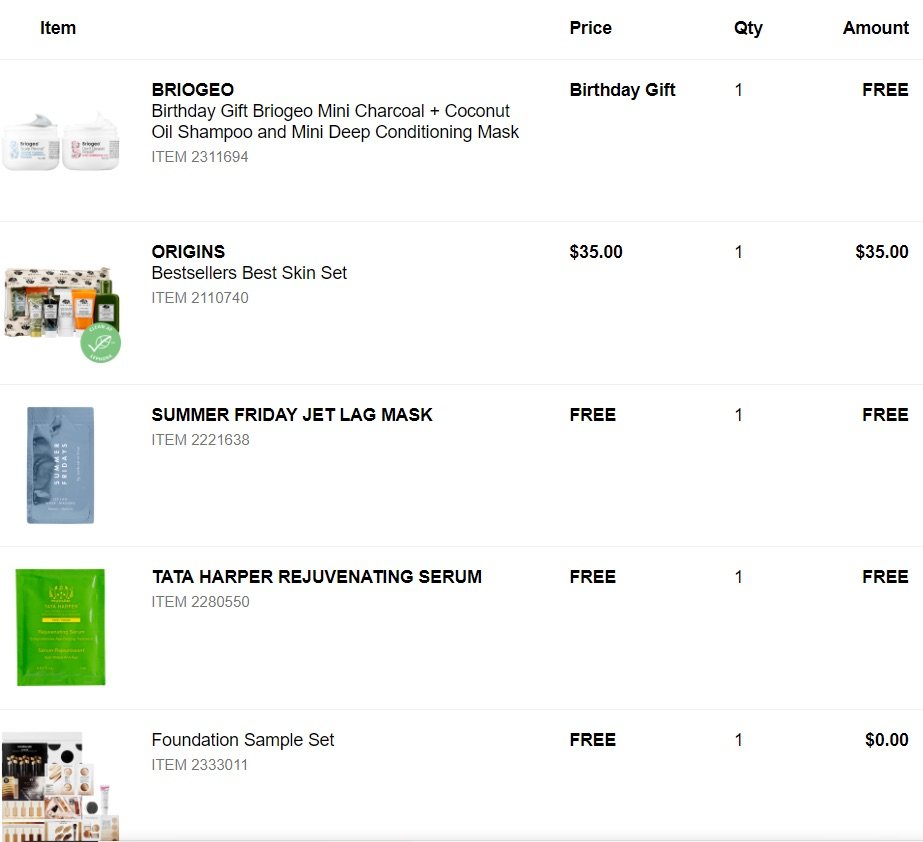View the Foundation Sample Set thumbnail
The image size is (923, 842).
[x=60, y=787]
